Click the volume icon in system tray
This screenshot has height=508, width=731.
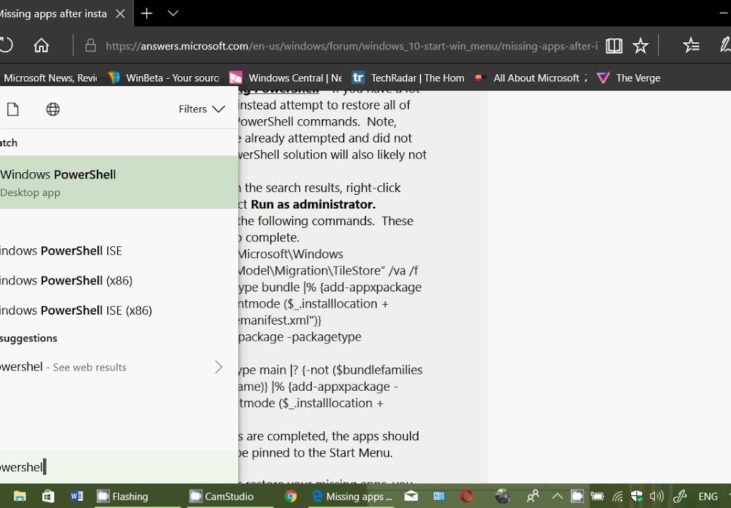pyautogui.click(x=657, y=496)
